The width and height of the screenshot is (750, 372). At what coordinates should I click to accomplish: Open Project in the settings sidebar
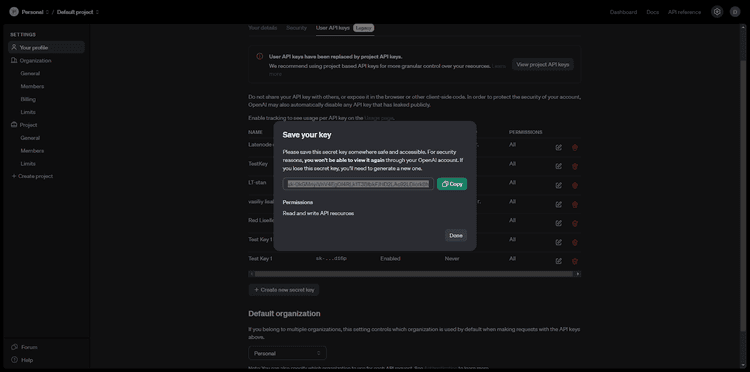pos(24,125)
